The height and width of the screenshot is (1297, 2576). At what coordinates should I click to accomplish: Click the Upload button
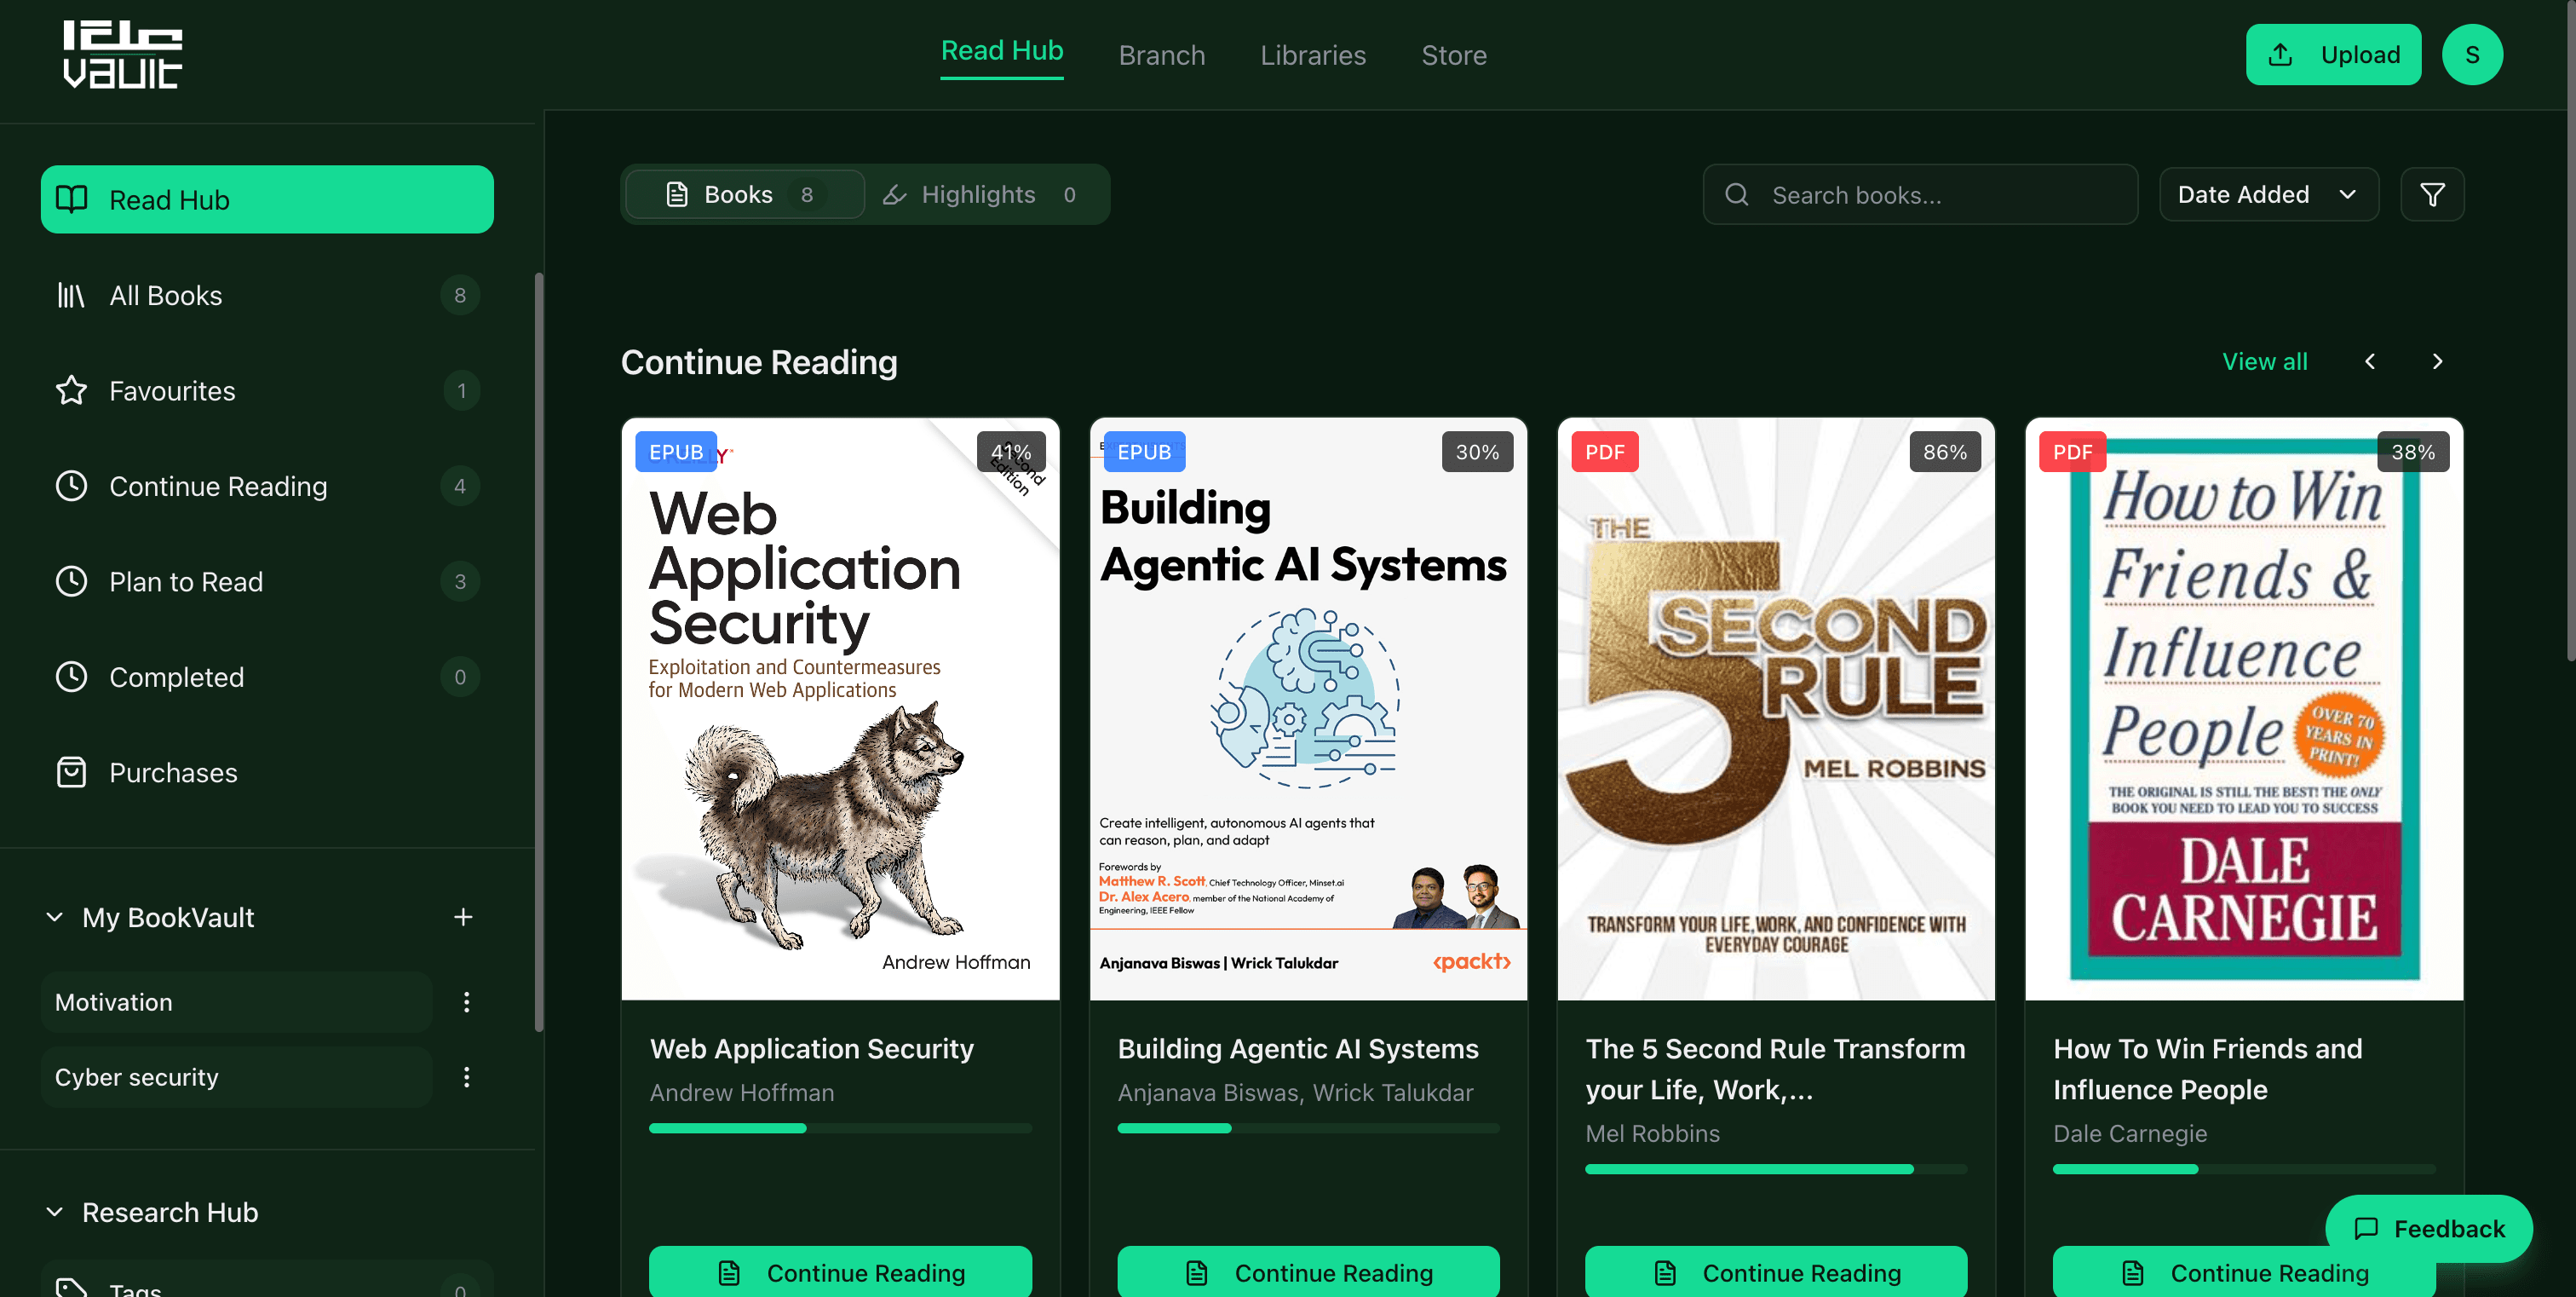tap(2333, 54)
